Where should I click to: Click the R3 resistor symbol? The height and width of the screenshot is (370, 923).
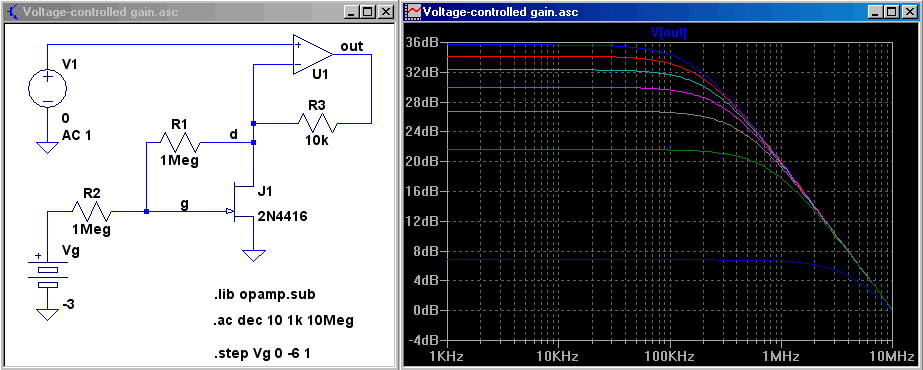[317, 124]
